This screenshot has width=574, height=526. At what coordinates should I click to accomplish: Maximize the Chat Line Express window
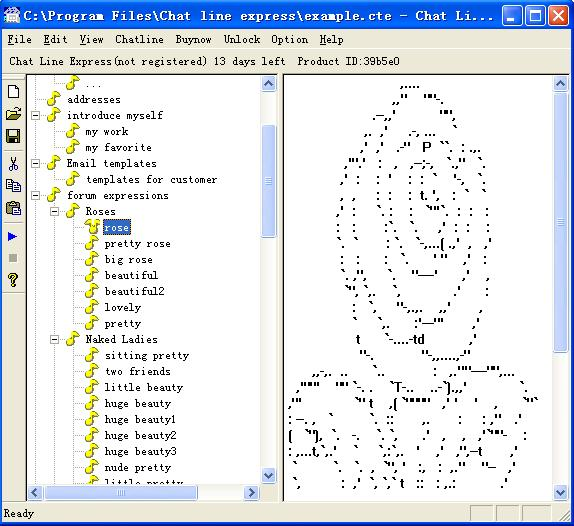pos(535,16)
